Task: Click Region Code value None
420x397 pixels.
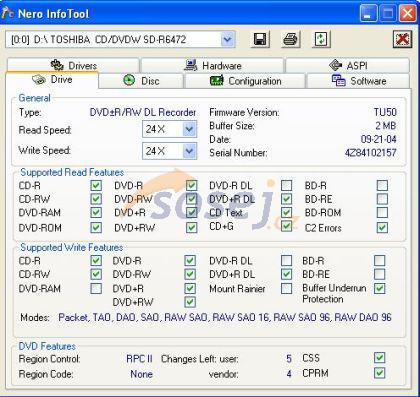Action: (x=142, y=374)
